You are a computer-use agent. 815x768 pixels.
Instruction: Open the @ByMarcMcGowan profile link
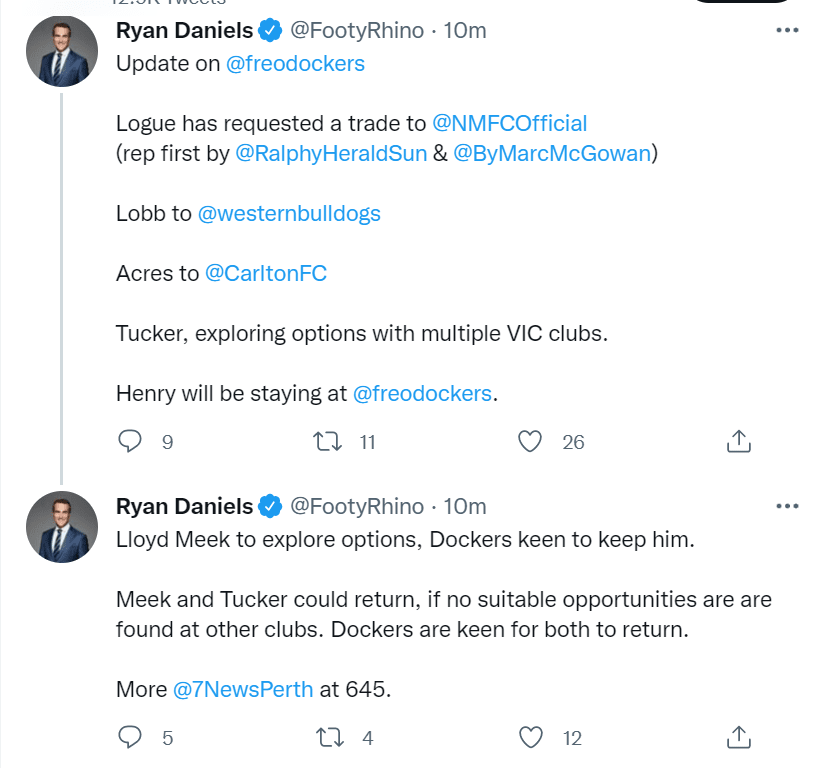[551, 154]
